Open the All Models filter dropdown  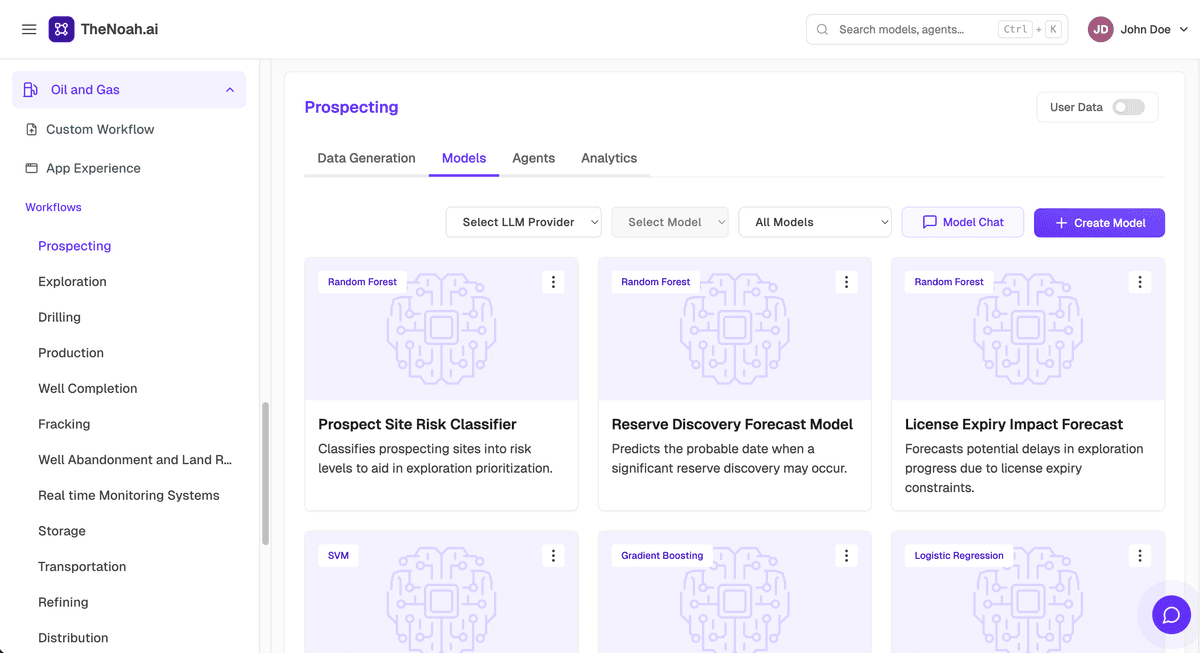pyautogui.click(x=815, y=222)
